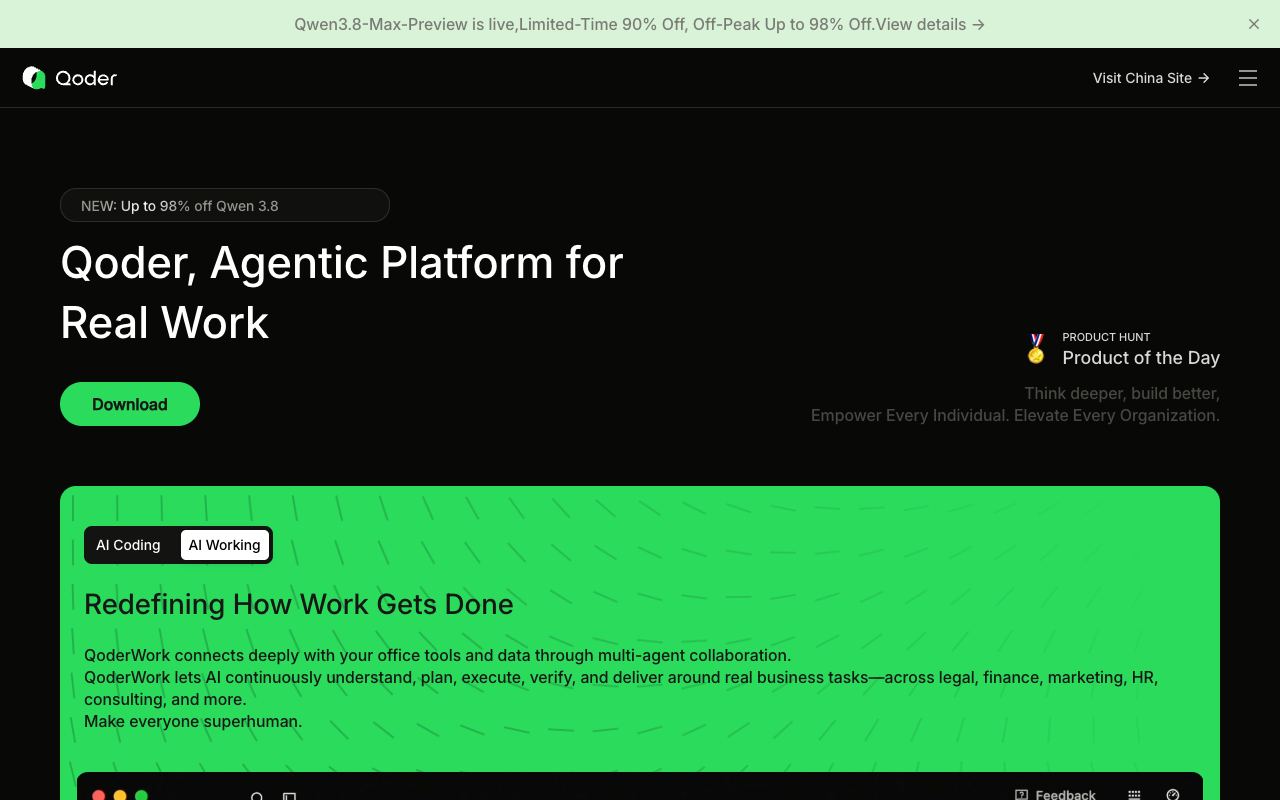The width and height of the screenshot is (1280, 800).
Task: Switch to the AI Coding tab
Action: (x=128, y=545)
